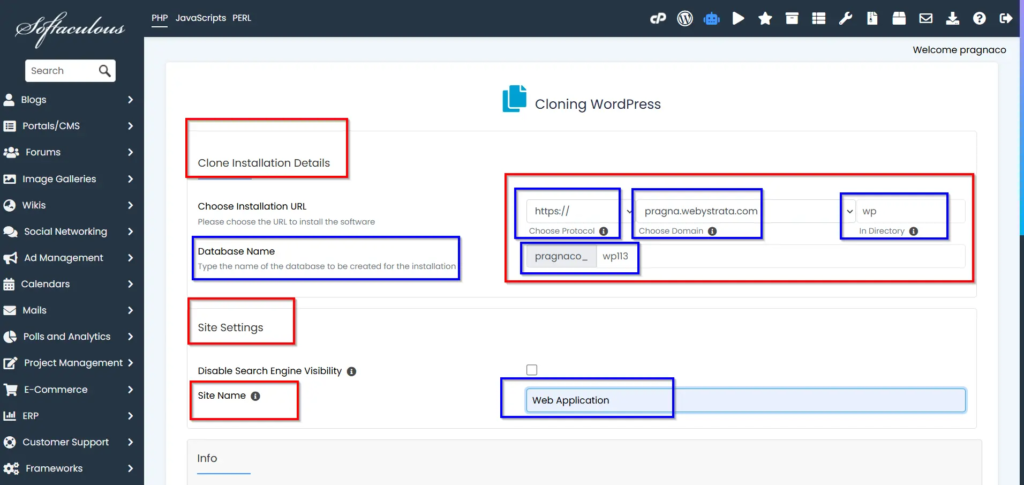
Task: Click the Site Name field Web Application
Action: pos(745,400)
